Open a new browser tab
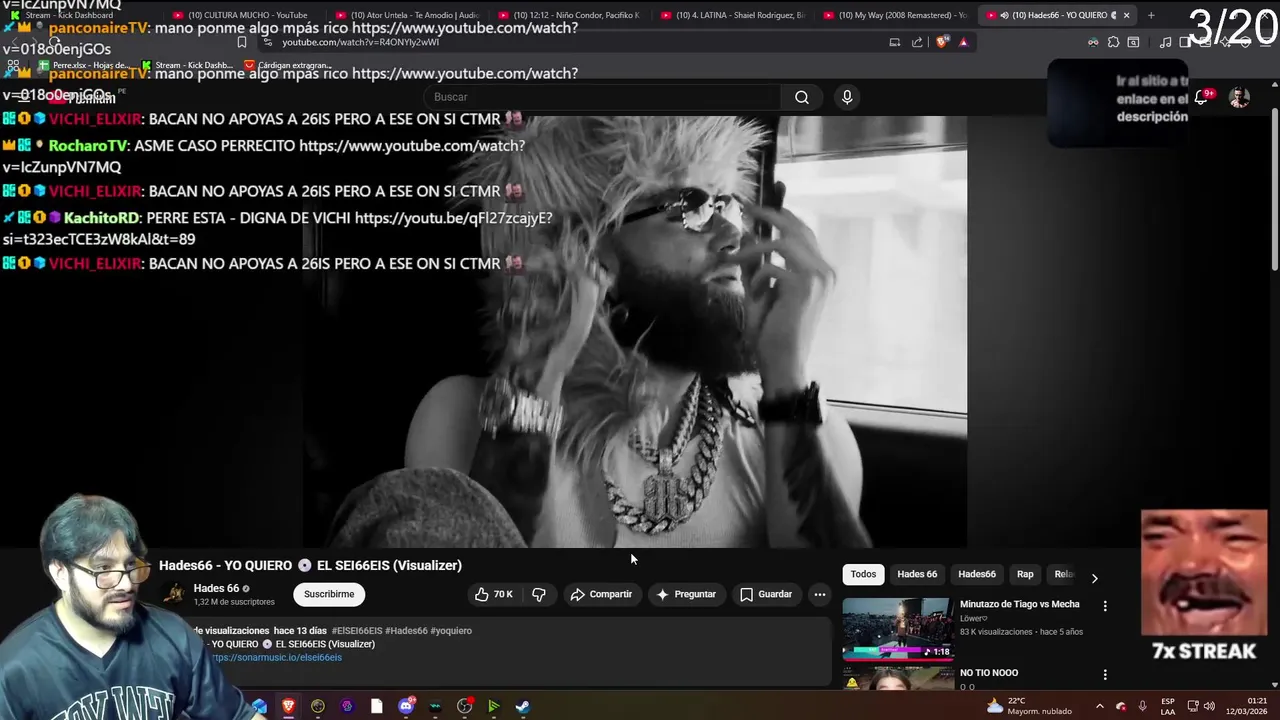 point(1151,15)
